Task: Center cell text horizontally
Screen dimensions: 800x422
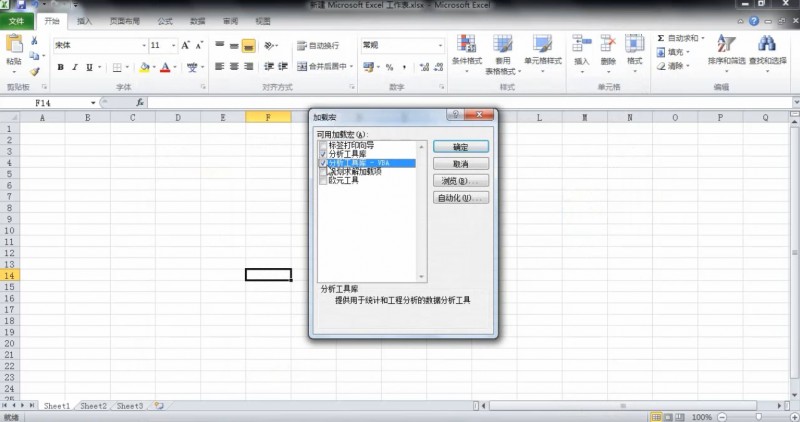Action: pyautogui.click(x=234, y=66)
